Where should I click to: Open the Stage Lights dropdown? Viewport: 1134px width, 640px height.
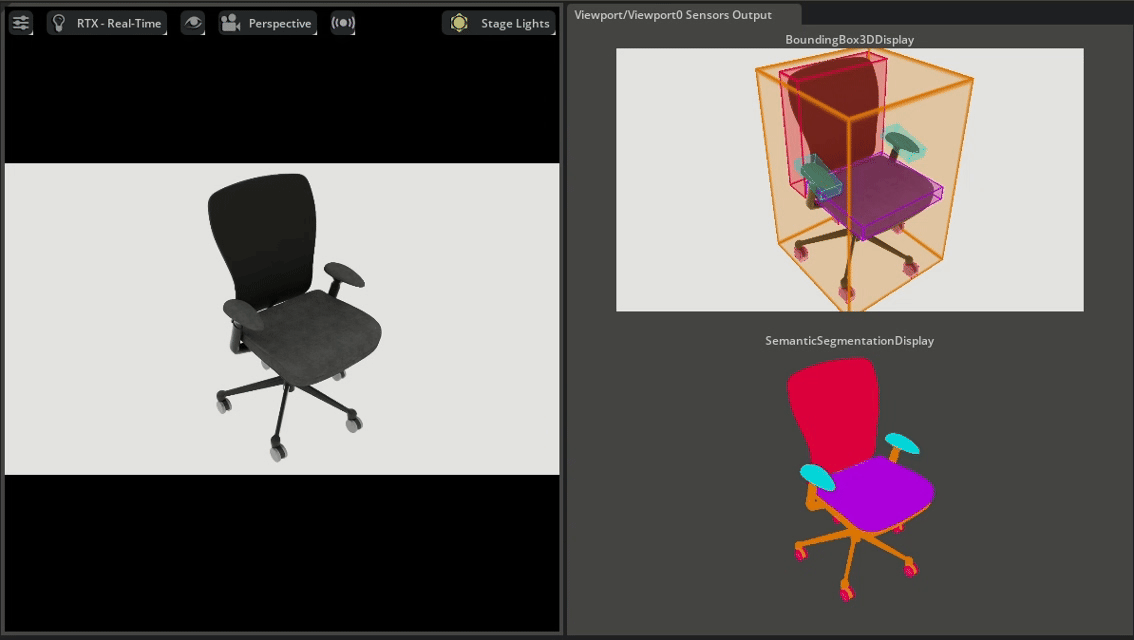514,23
